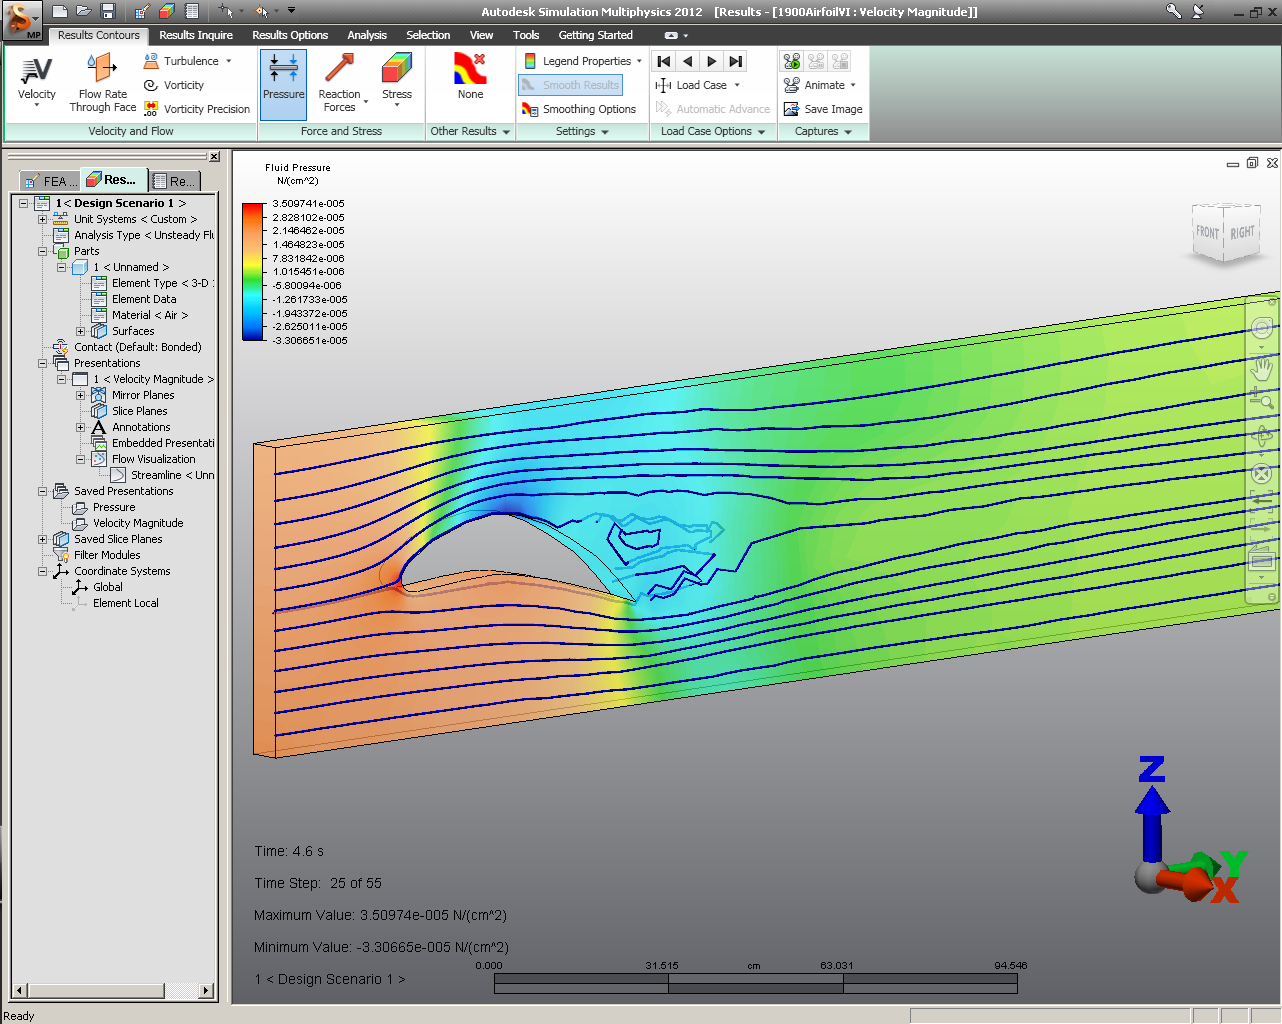This screenshot has width=1282, height=1024.
Task: Select the Orbit tool in navigation bar
Action: pyautogui.click(x=1262, y=436)
